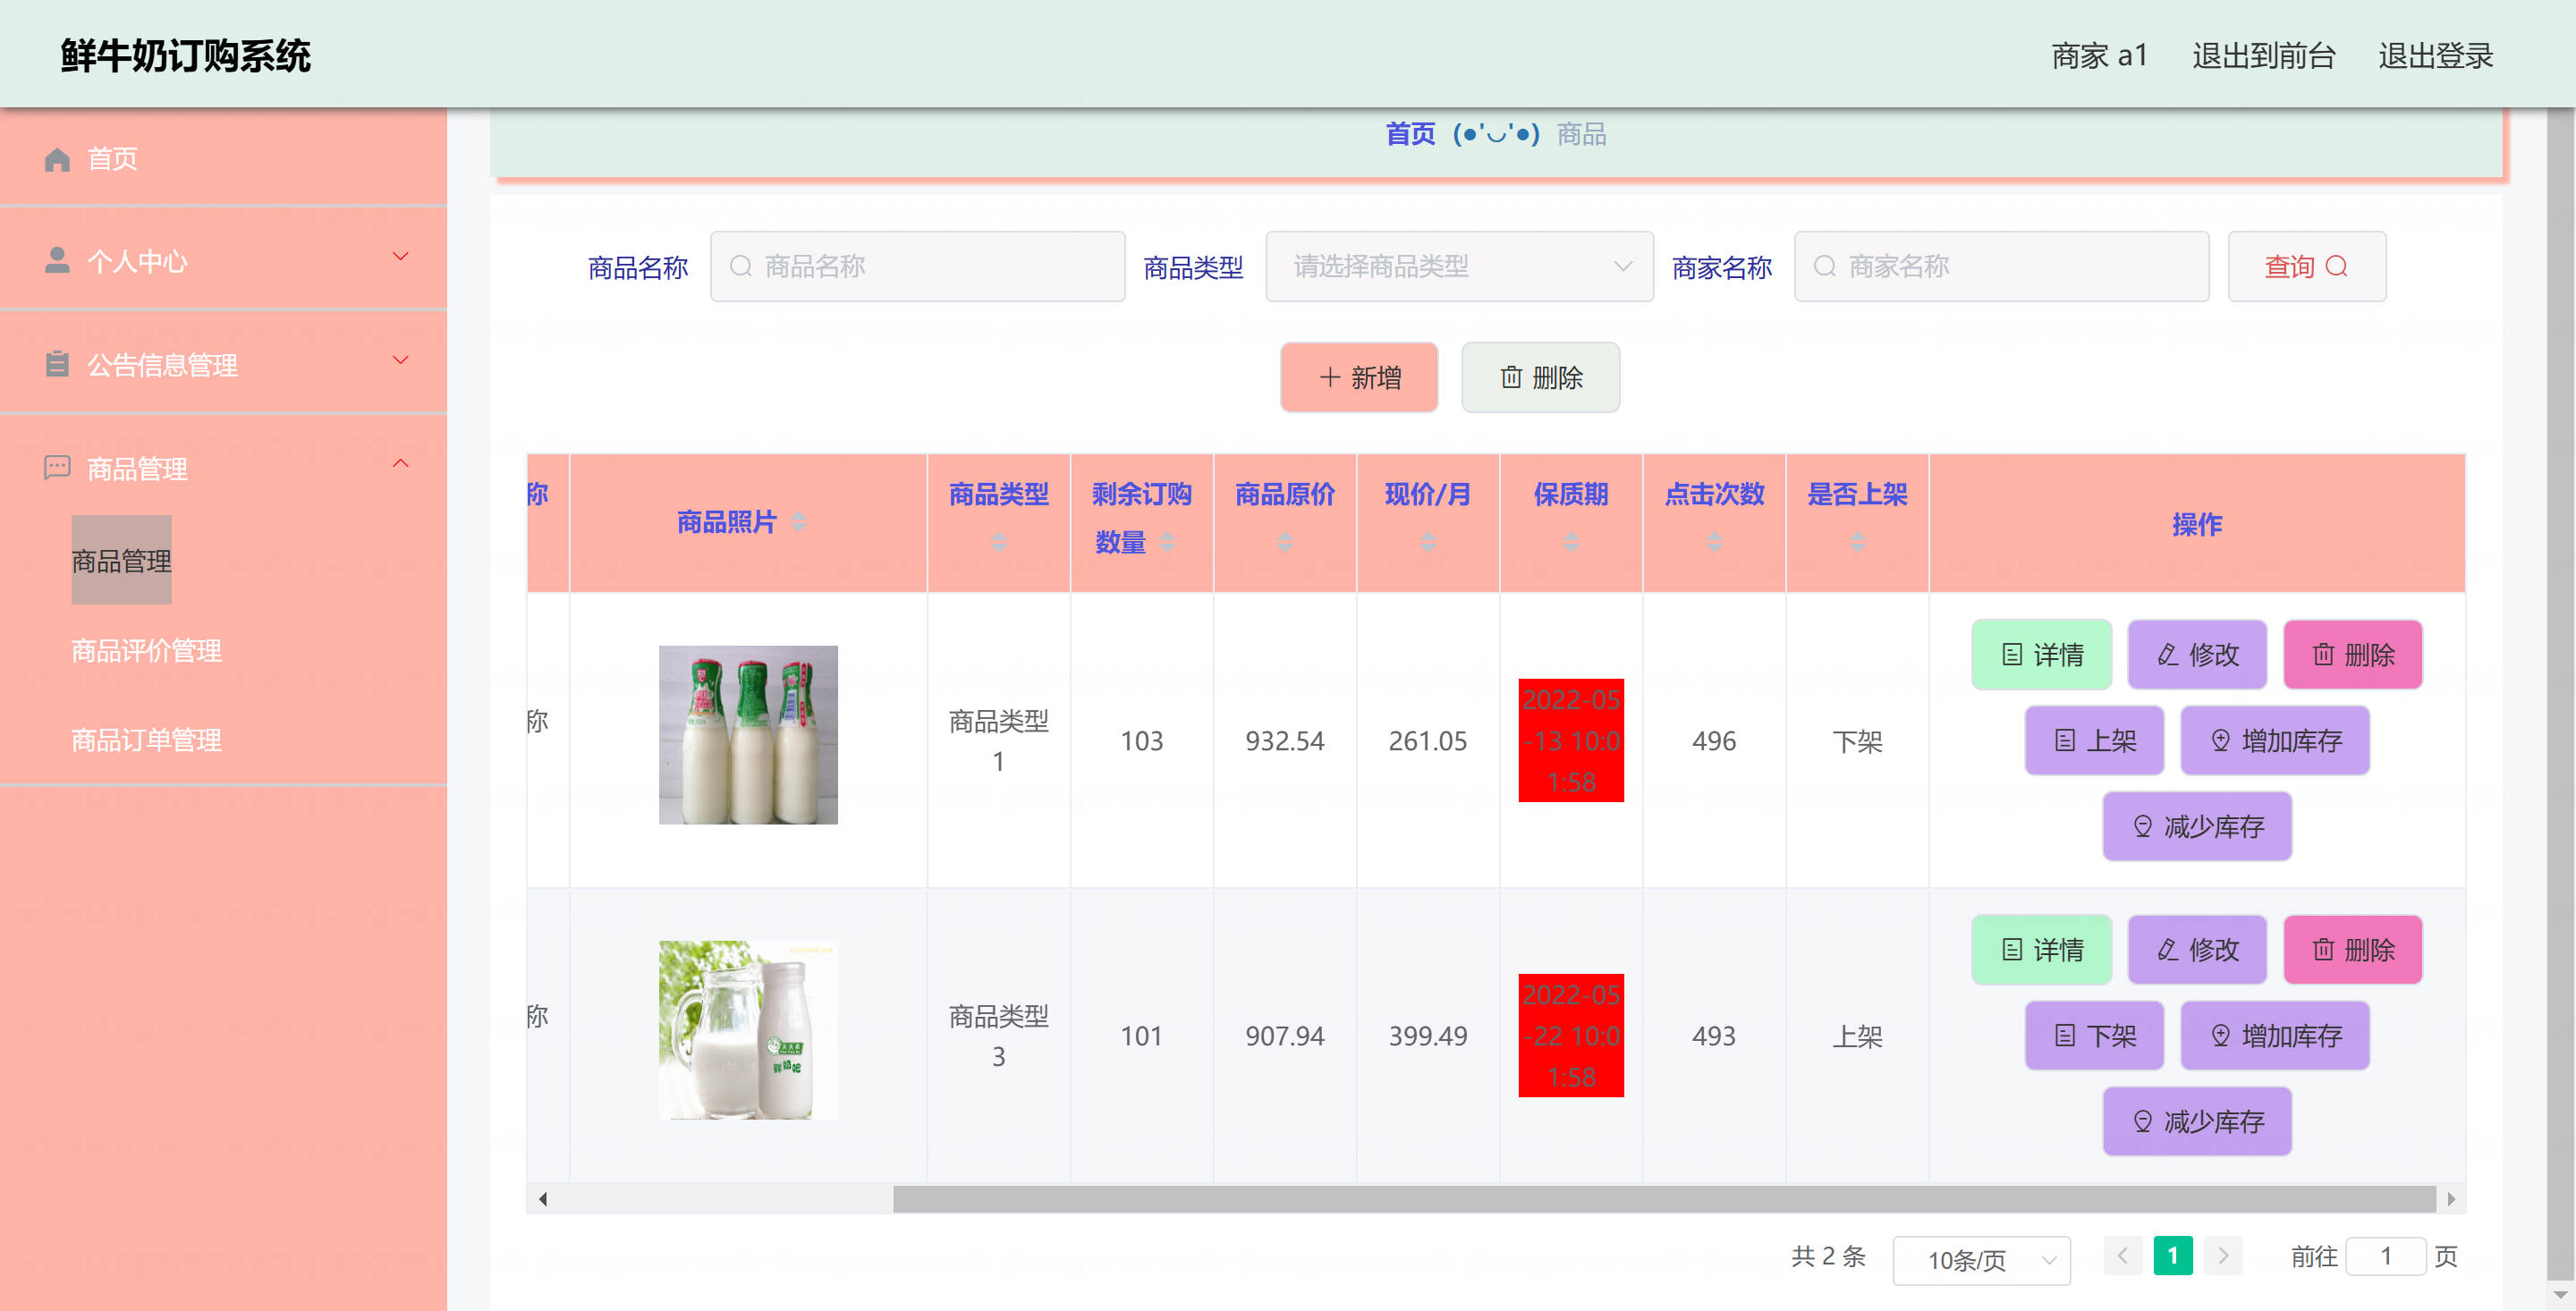Click the 496 click count cell
The image size is (2576, 1311).
(x=1714, y=740)
